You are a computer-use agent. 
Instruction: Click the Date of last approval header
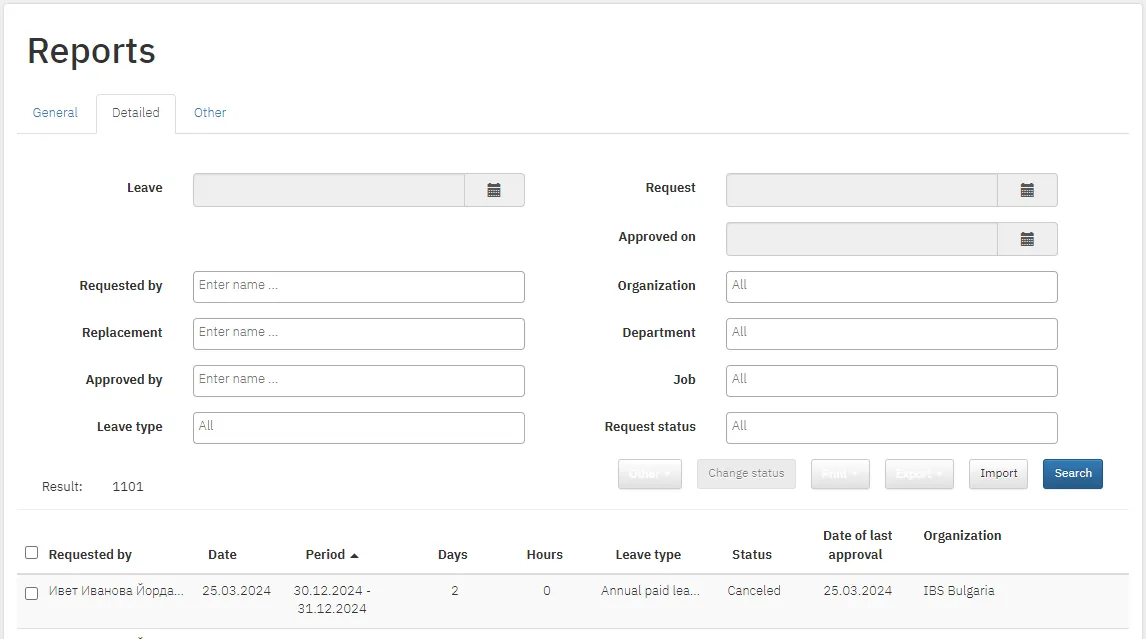(857, 545)
